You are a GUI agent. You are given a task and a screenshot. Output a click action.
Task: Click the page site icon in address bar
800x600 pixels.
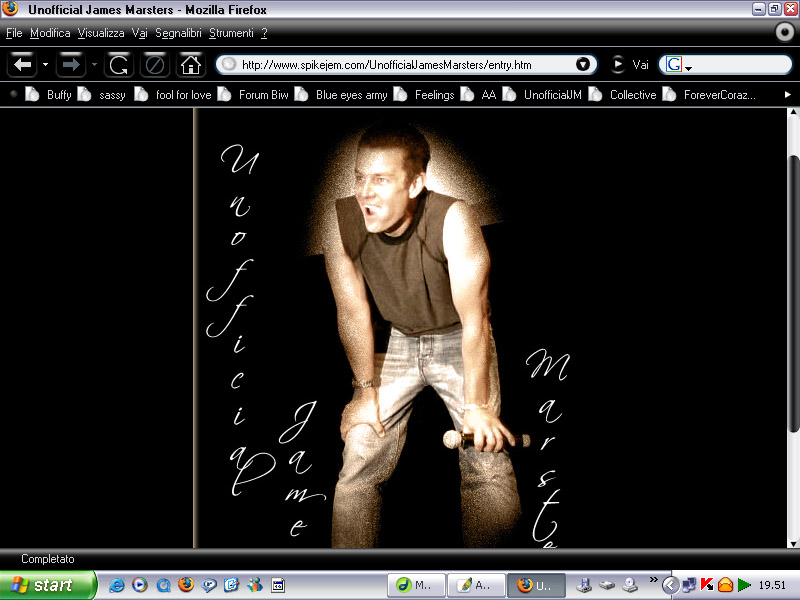(229, 64)
